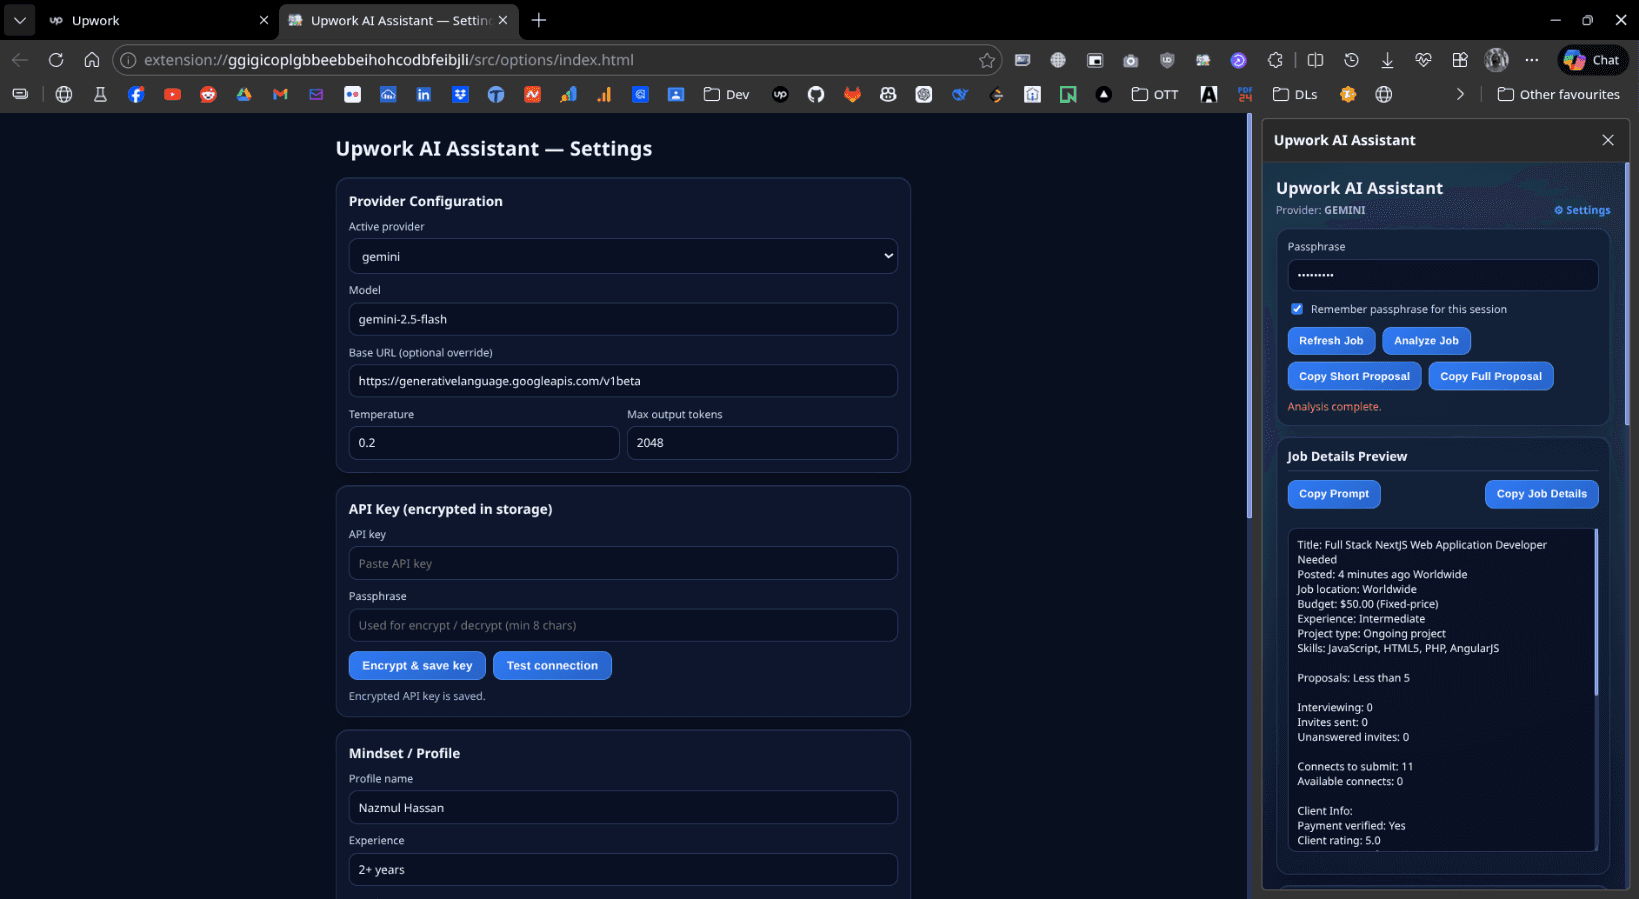Click the GitLab fox bookmark
This screenshot has height=899, width=1639.
(852, 94)
